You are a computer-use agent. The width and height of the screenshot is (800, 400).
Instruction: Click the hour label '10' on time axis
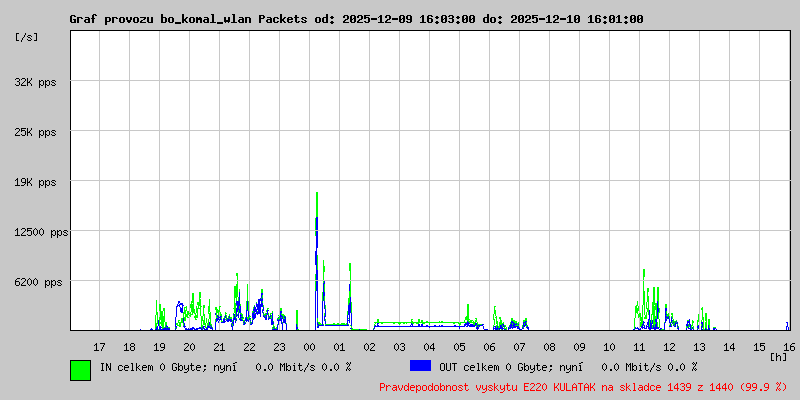[x=609, y=347]
